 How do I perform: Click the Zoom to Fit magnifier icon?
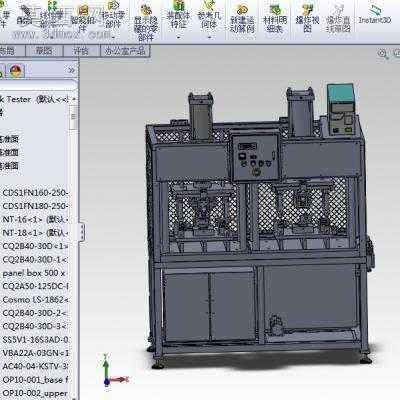[x=383, y=53]
